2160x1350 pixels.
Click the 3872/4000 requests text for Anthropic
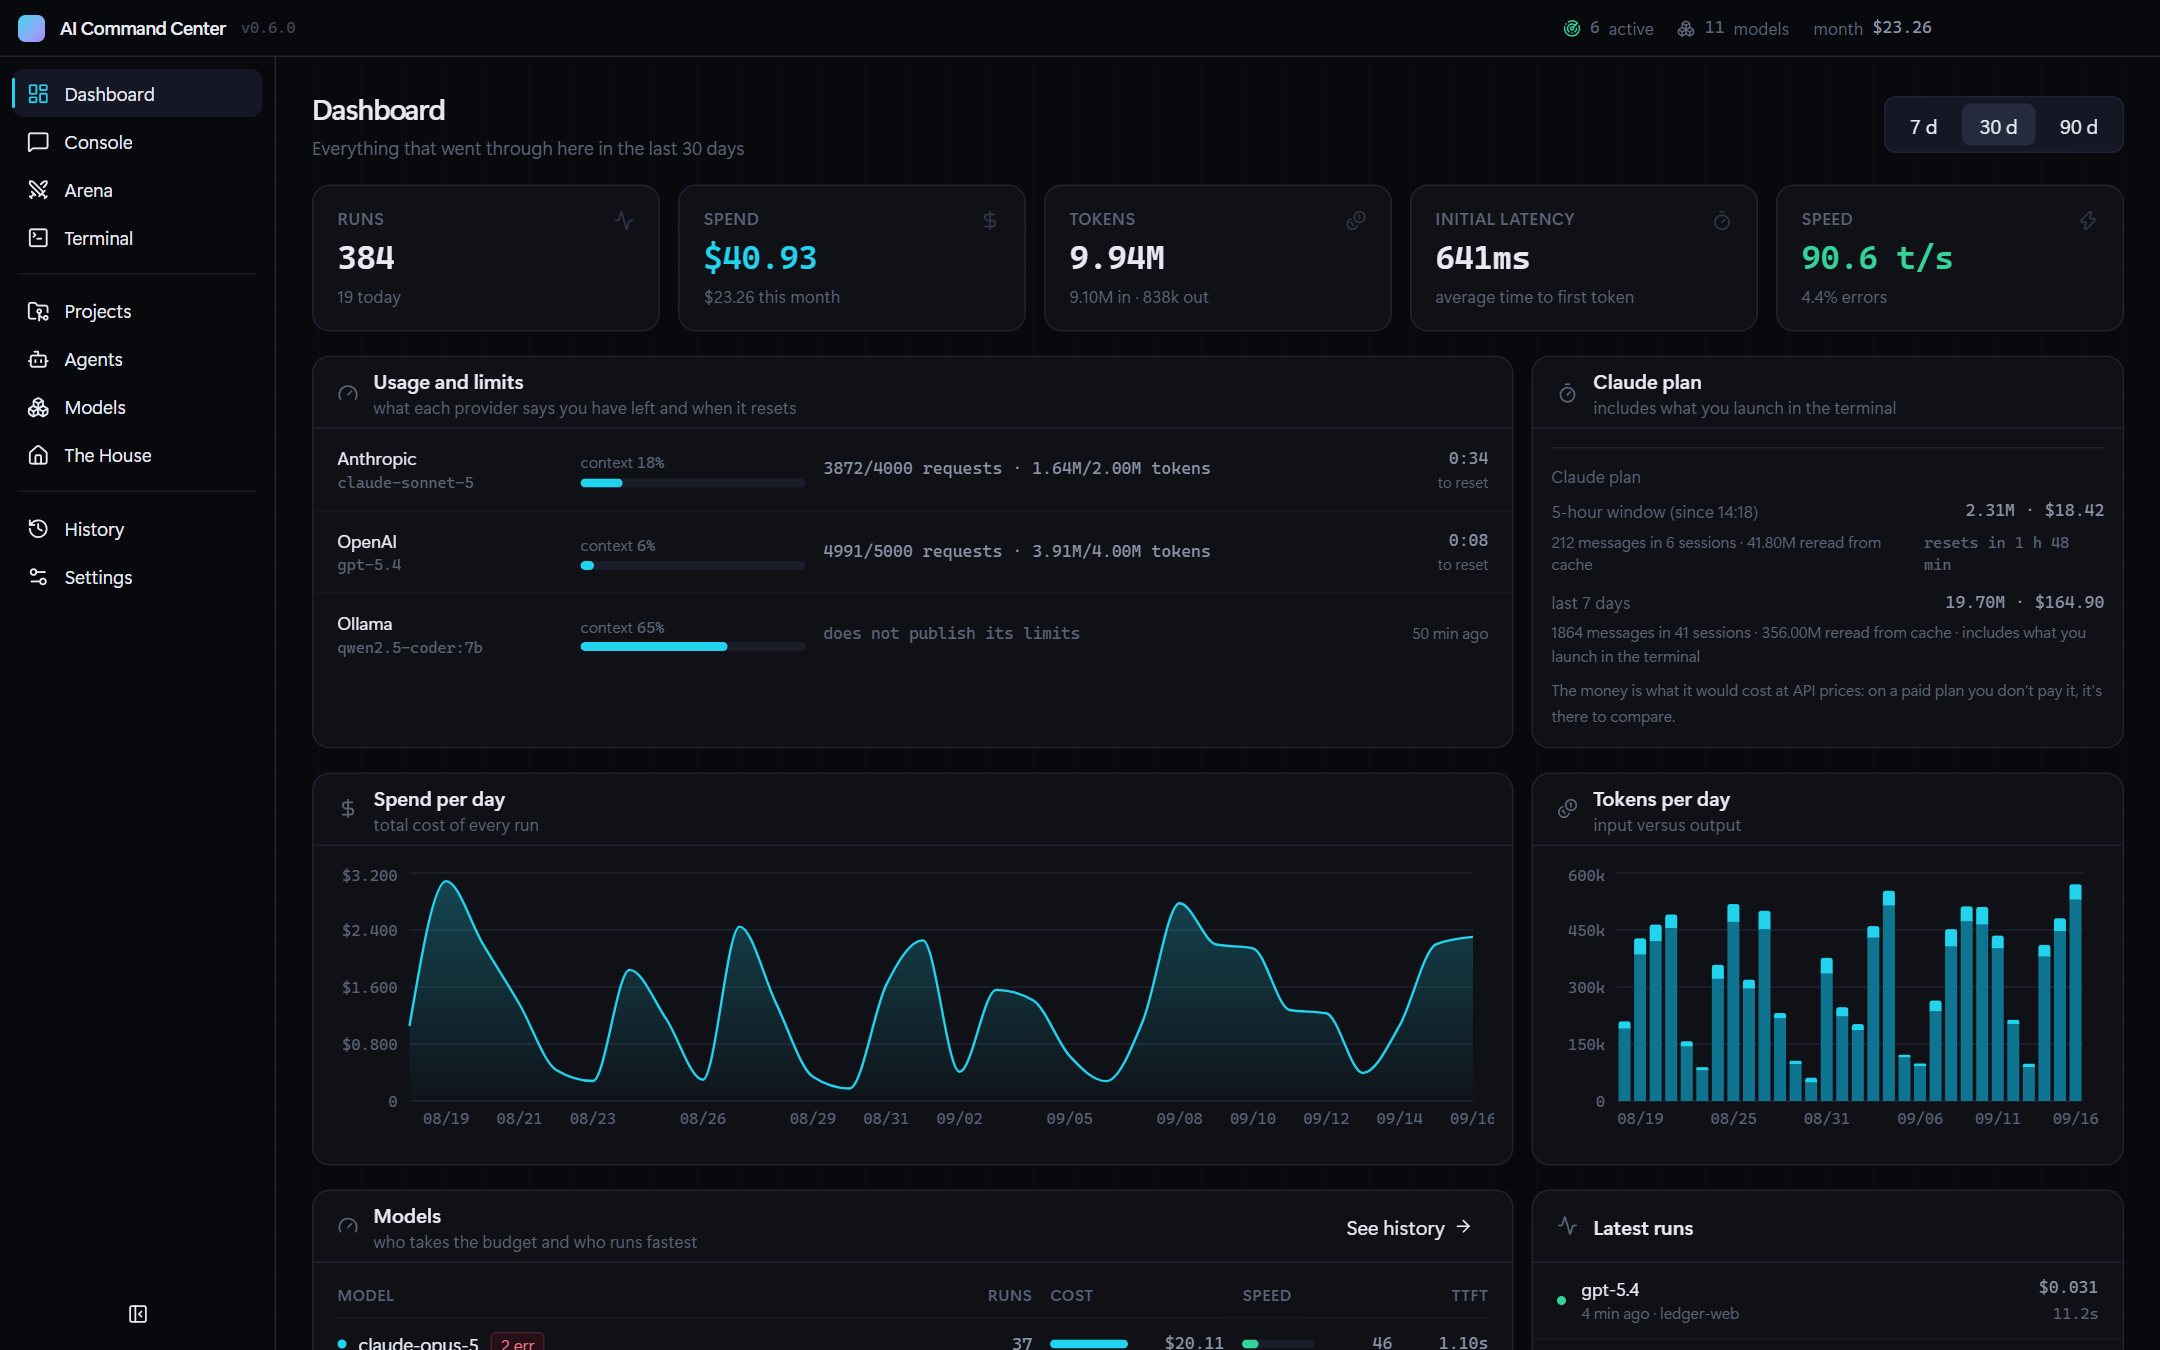(912, 468)
